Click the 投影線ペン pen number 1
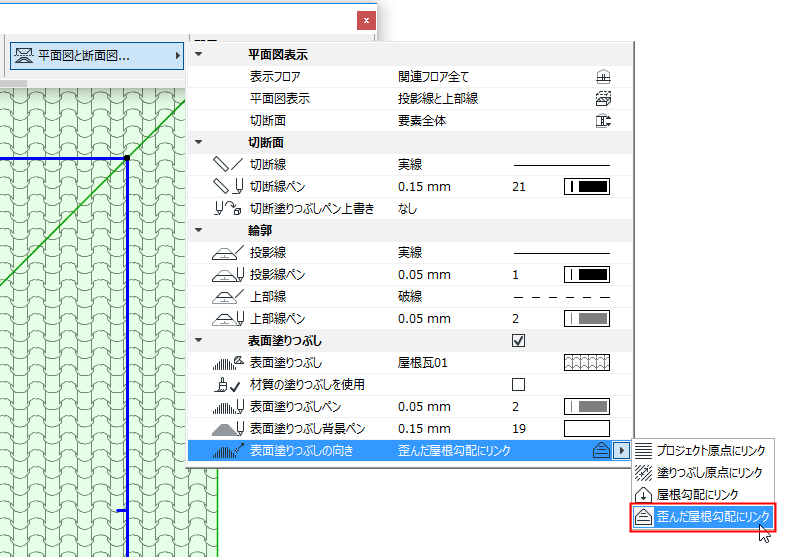Screen dimensions: 789x557 pos(515,275)
